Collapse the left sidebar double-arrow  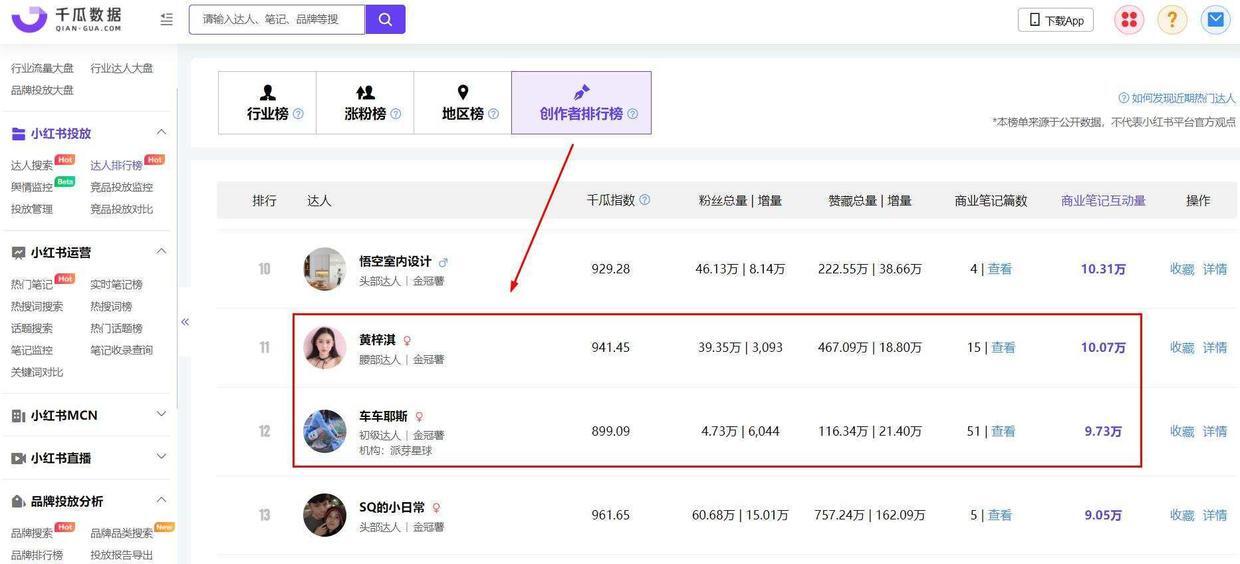click(185, 322)
